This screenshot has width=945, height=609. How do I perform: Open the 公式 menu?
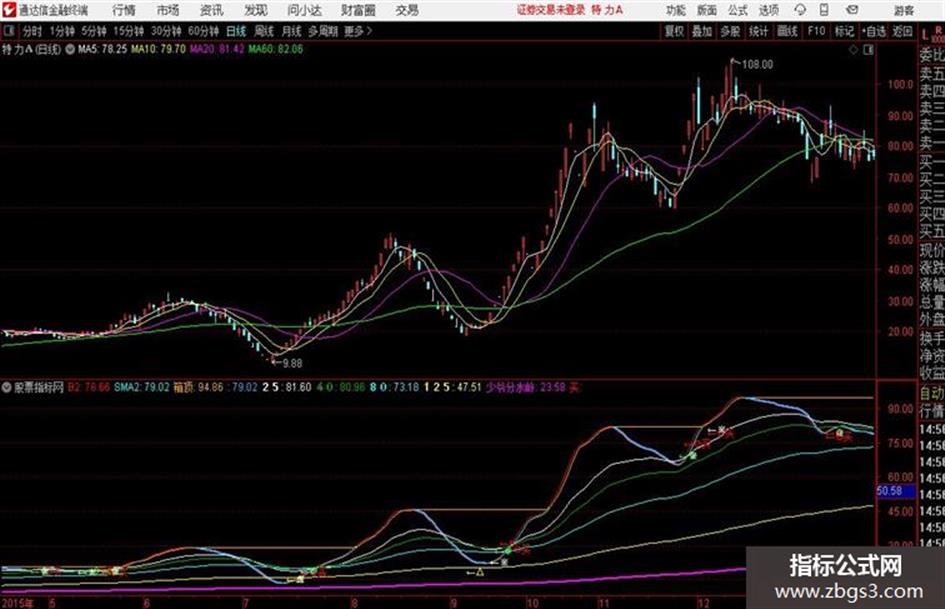pyautogui.click(x=738, y=10)
